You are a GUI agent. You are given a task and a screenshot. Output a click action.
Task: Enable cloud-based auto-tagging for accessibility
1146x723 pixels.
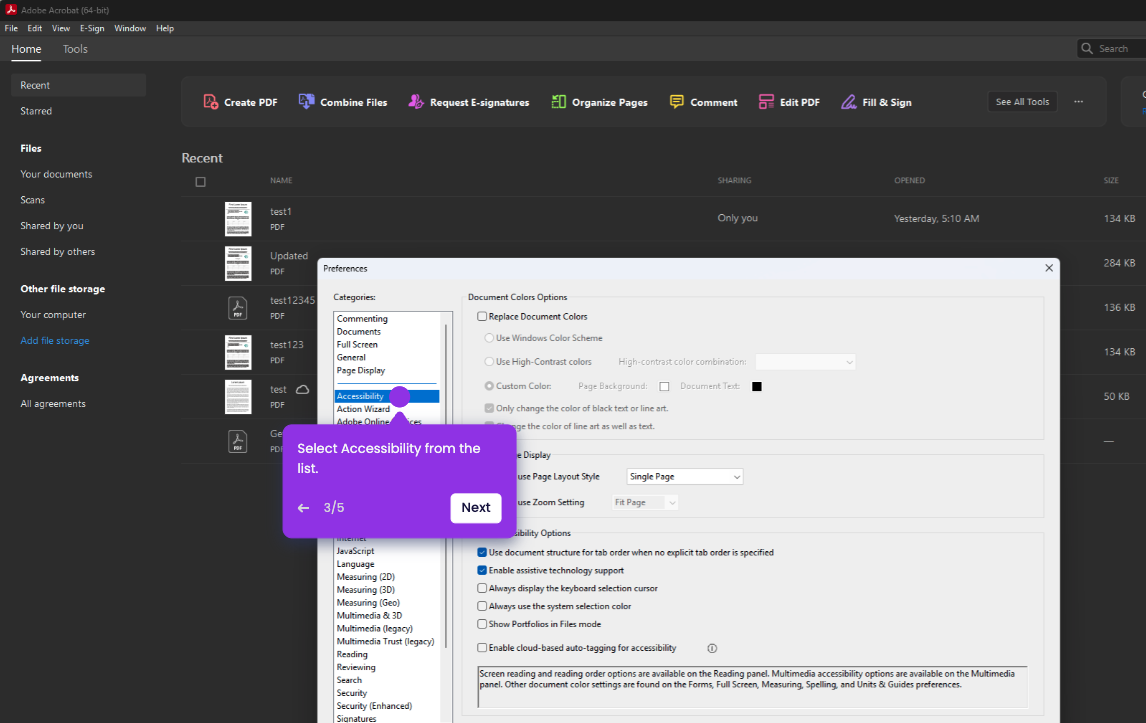(482, 648)
